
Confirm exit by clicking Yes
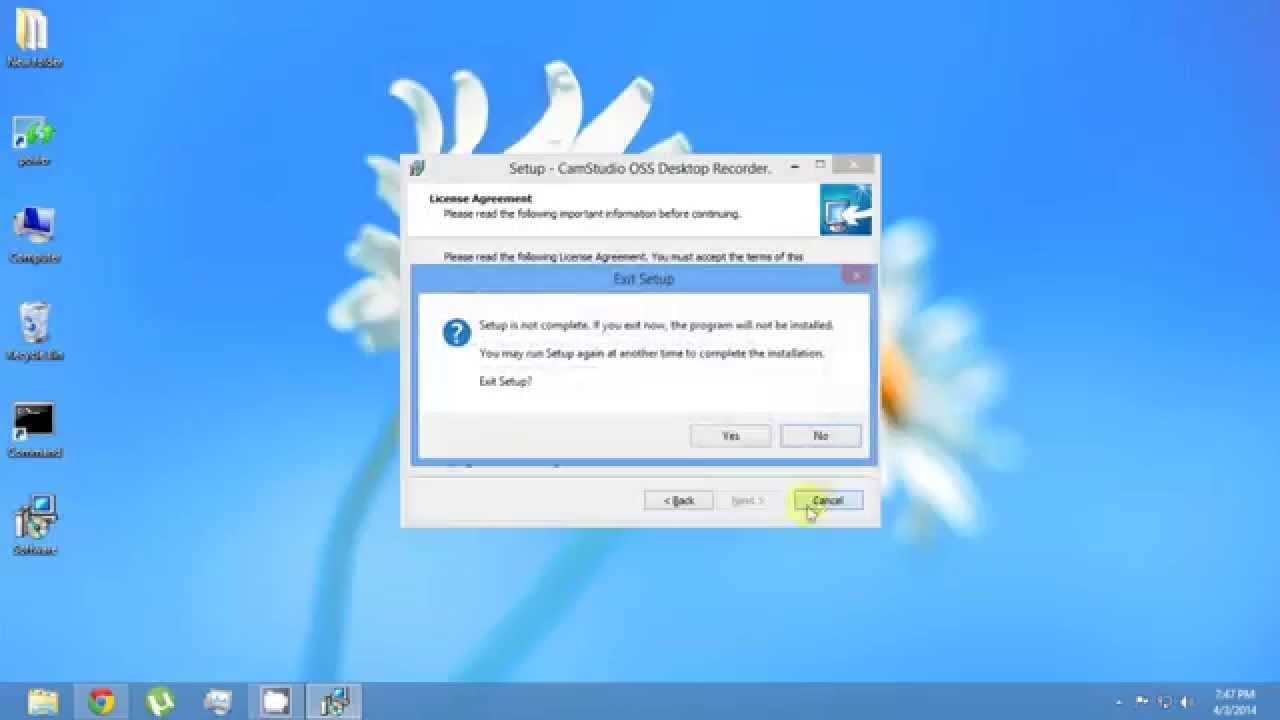[731, 436]
